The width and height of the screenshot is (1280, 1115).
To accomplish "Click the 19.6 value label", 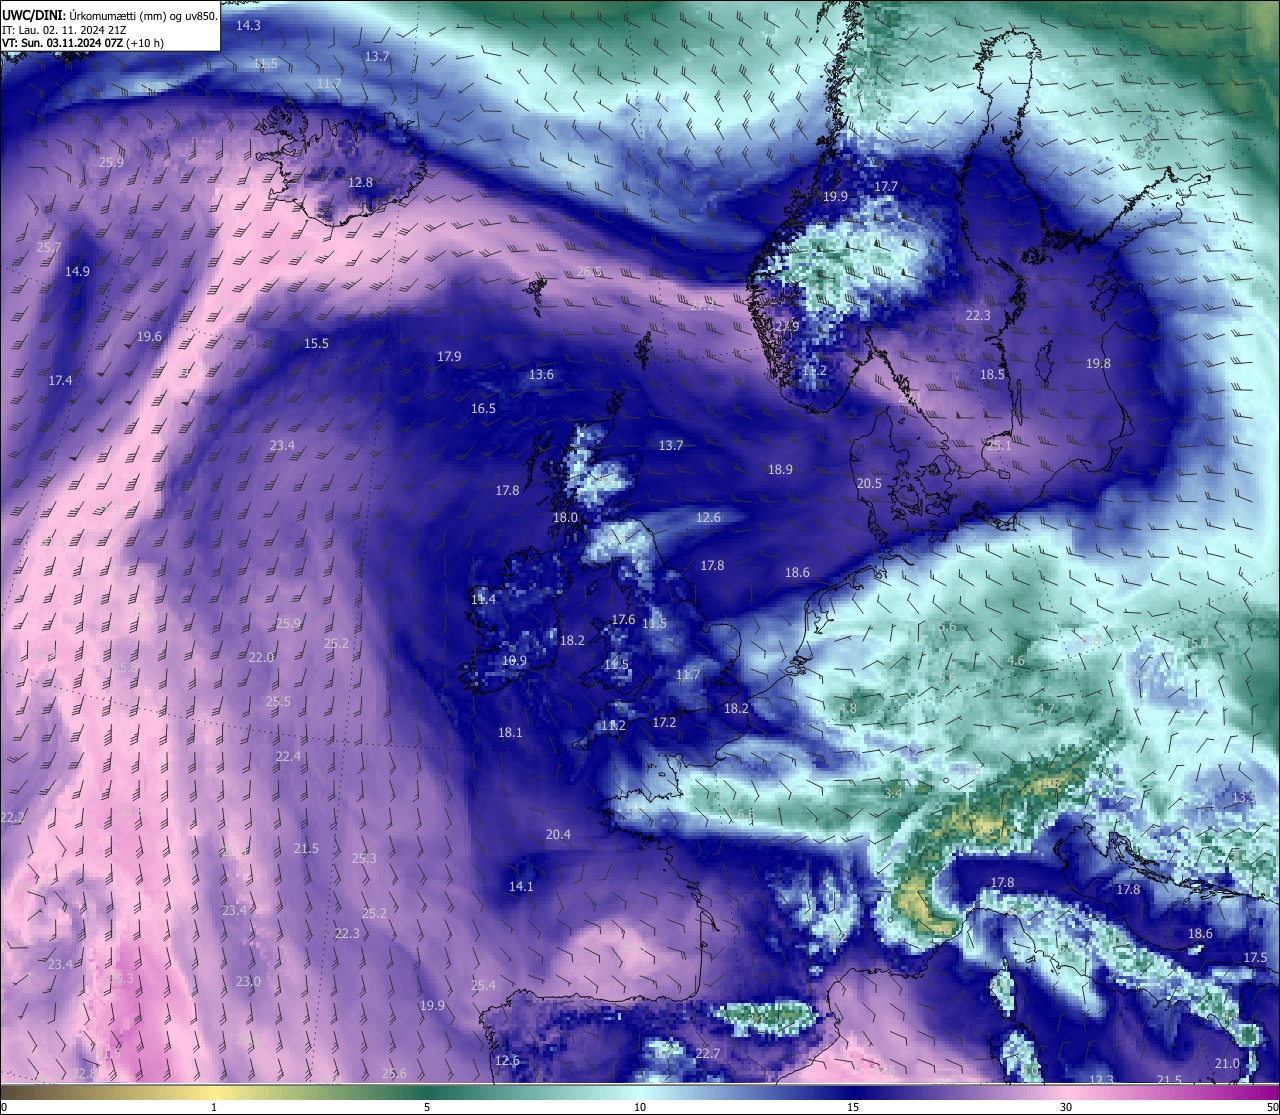I will 149,337.
